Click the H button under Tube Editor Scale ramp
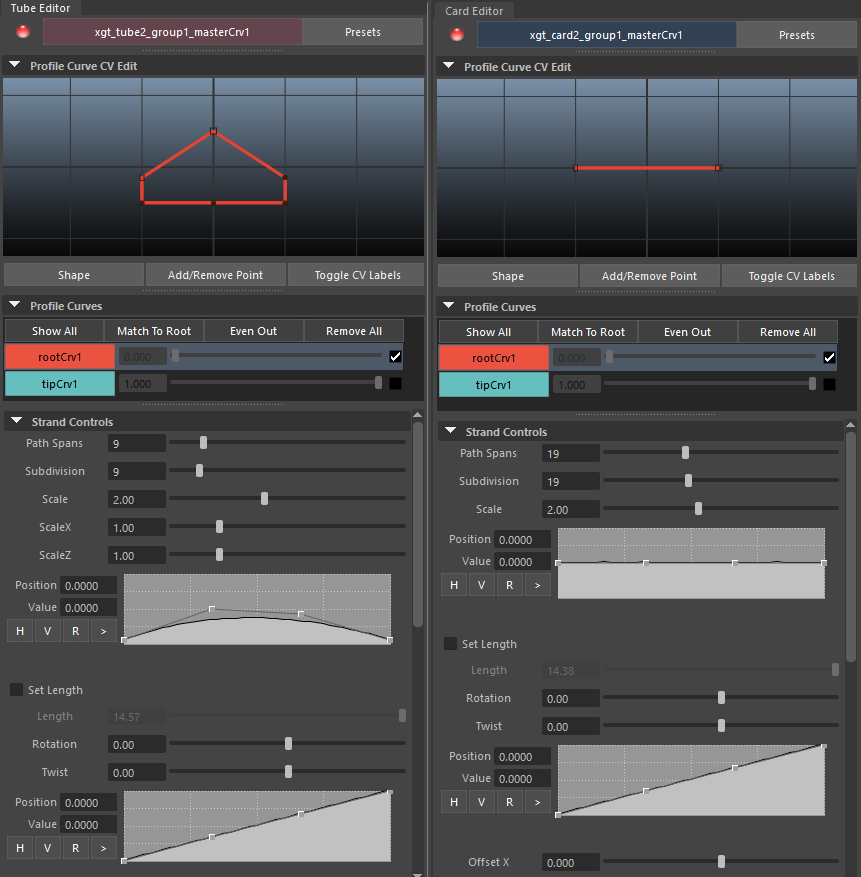 20,630
